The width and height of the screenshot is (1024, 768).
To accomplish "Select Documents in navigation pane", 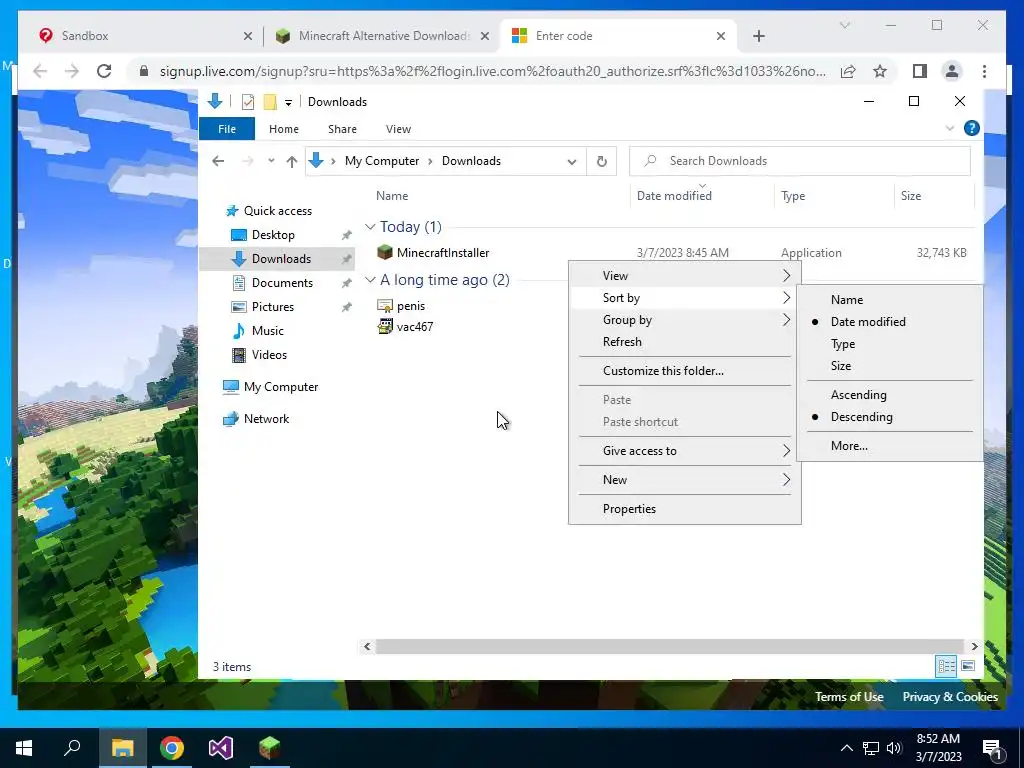I will point(282,283).
